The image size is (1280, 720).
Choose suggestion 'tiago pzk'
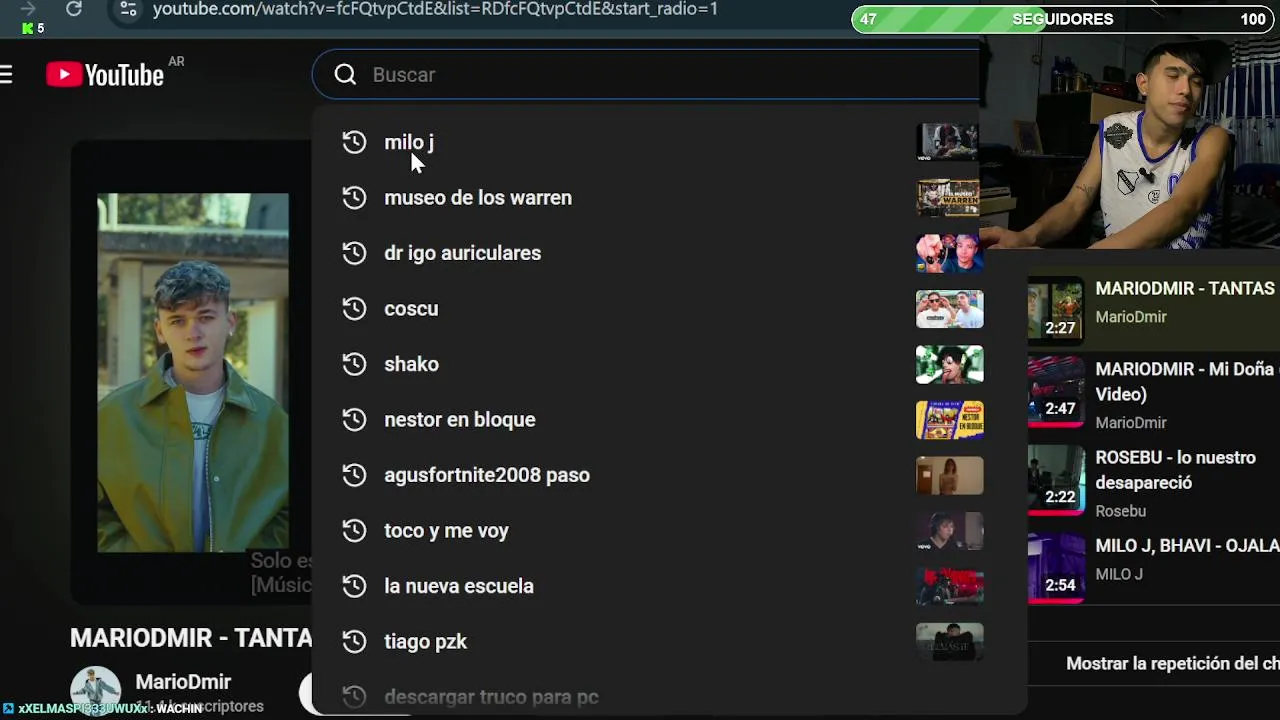click(425, 642)
